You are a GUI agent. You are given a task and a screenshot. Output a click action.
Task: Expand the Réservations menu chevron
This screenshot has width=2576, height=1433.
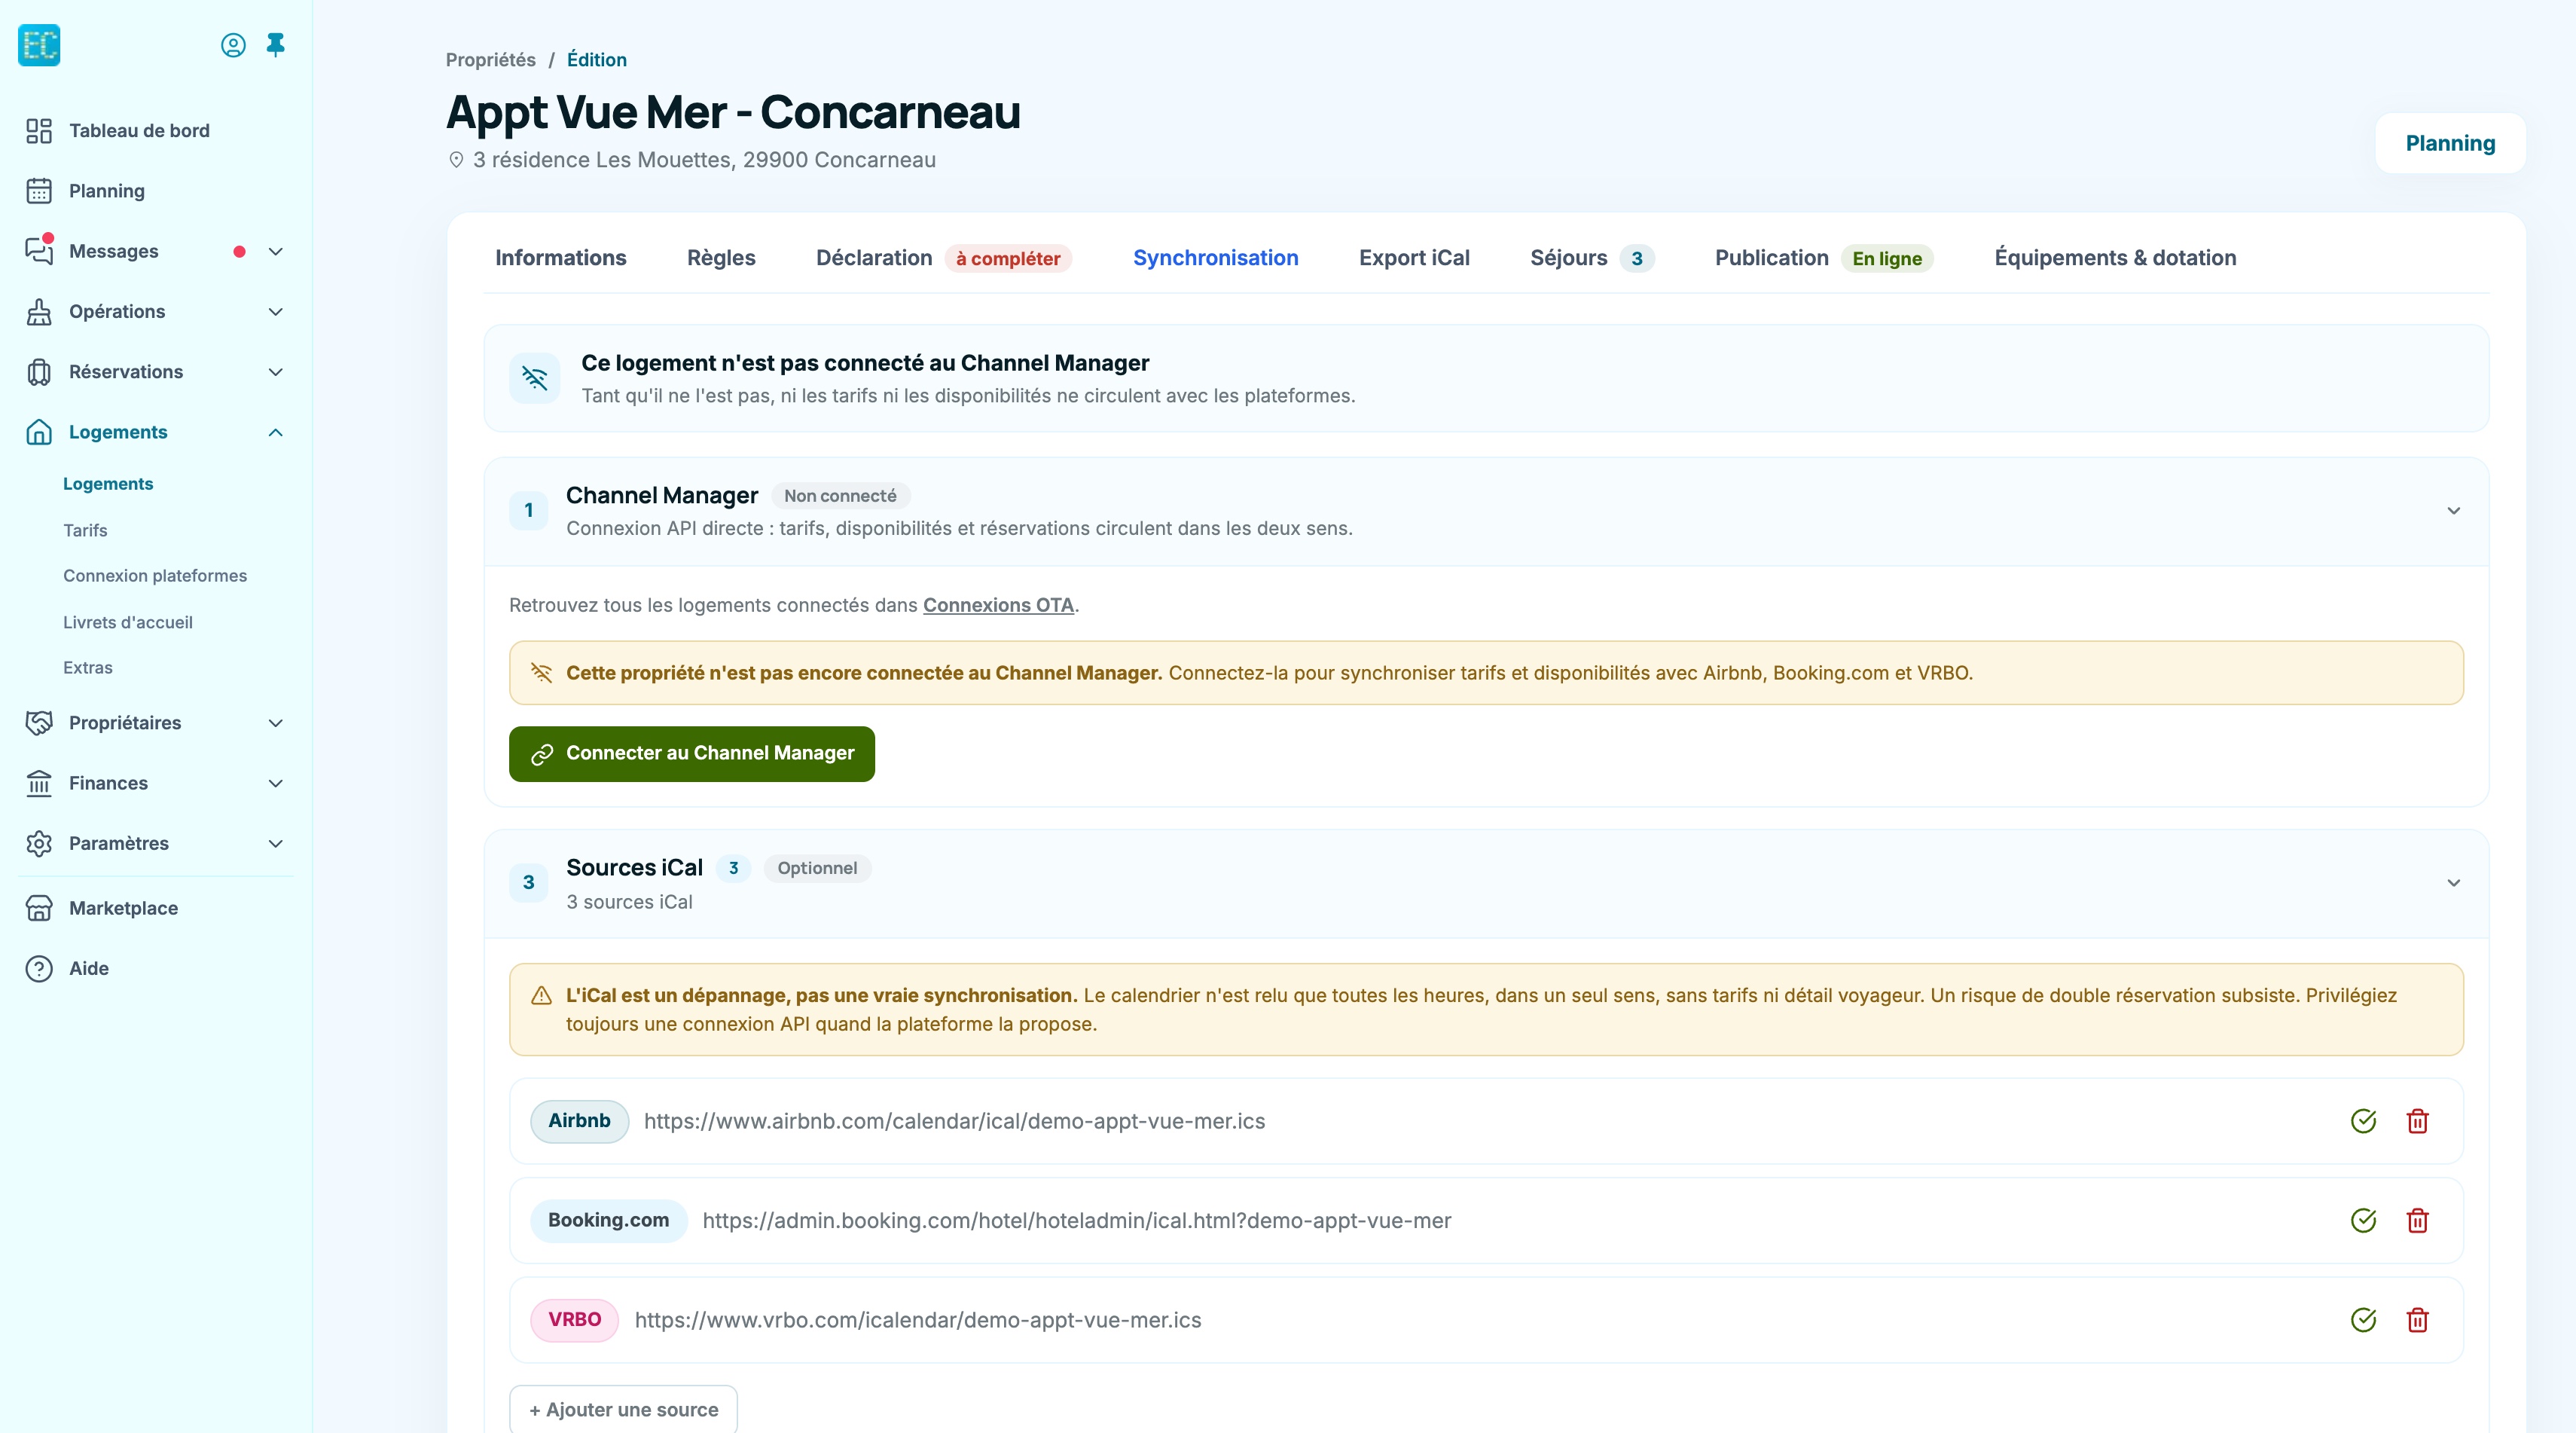[x=276, y=372]
